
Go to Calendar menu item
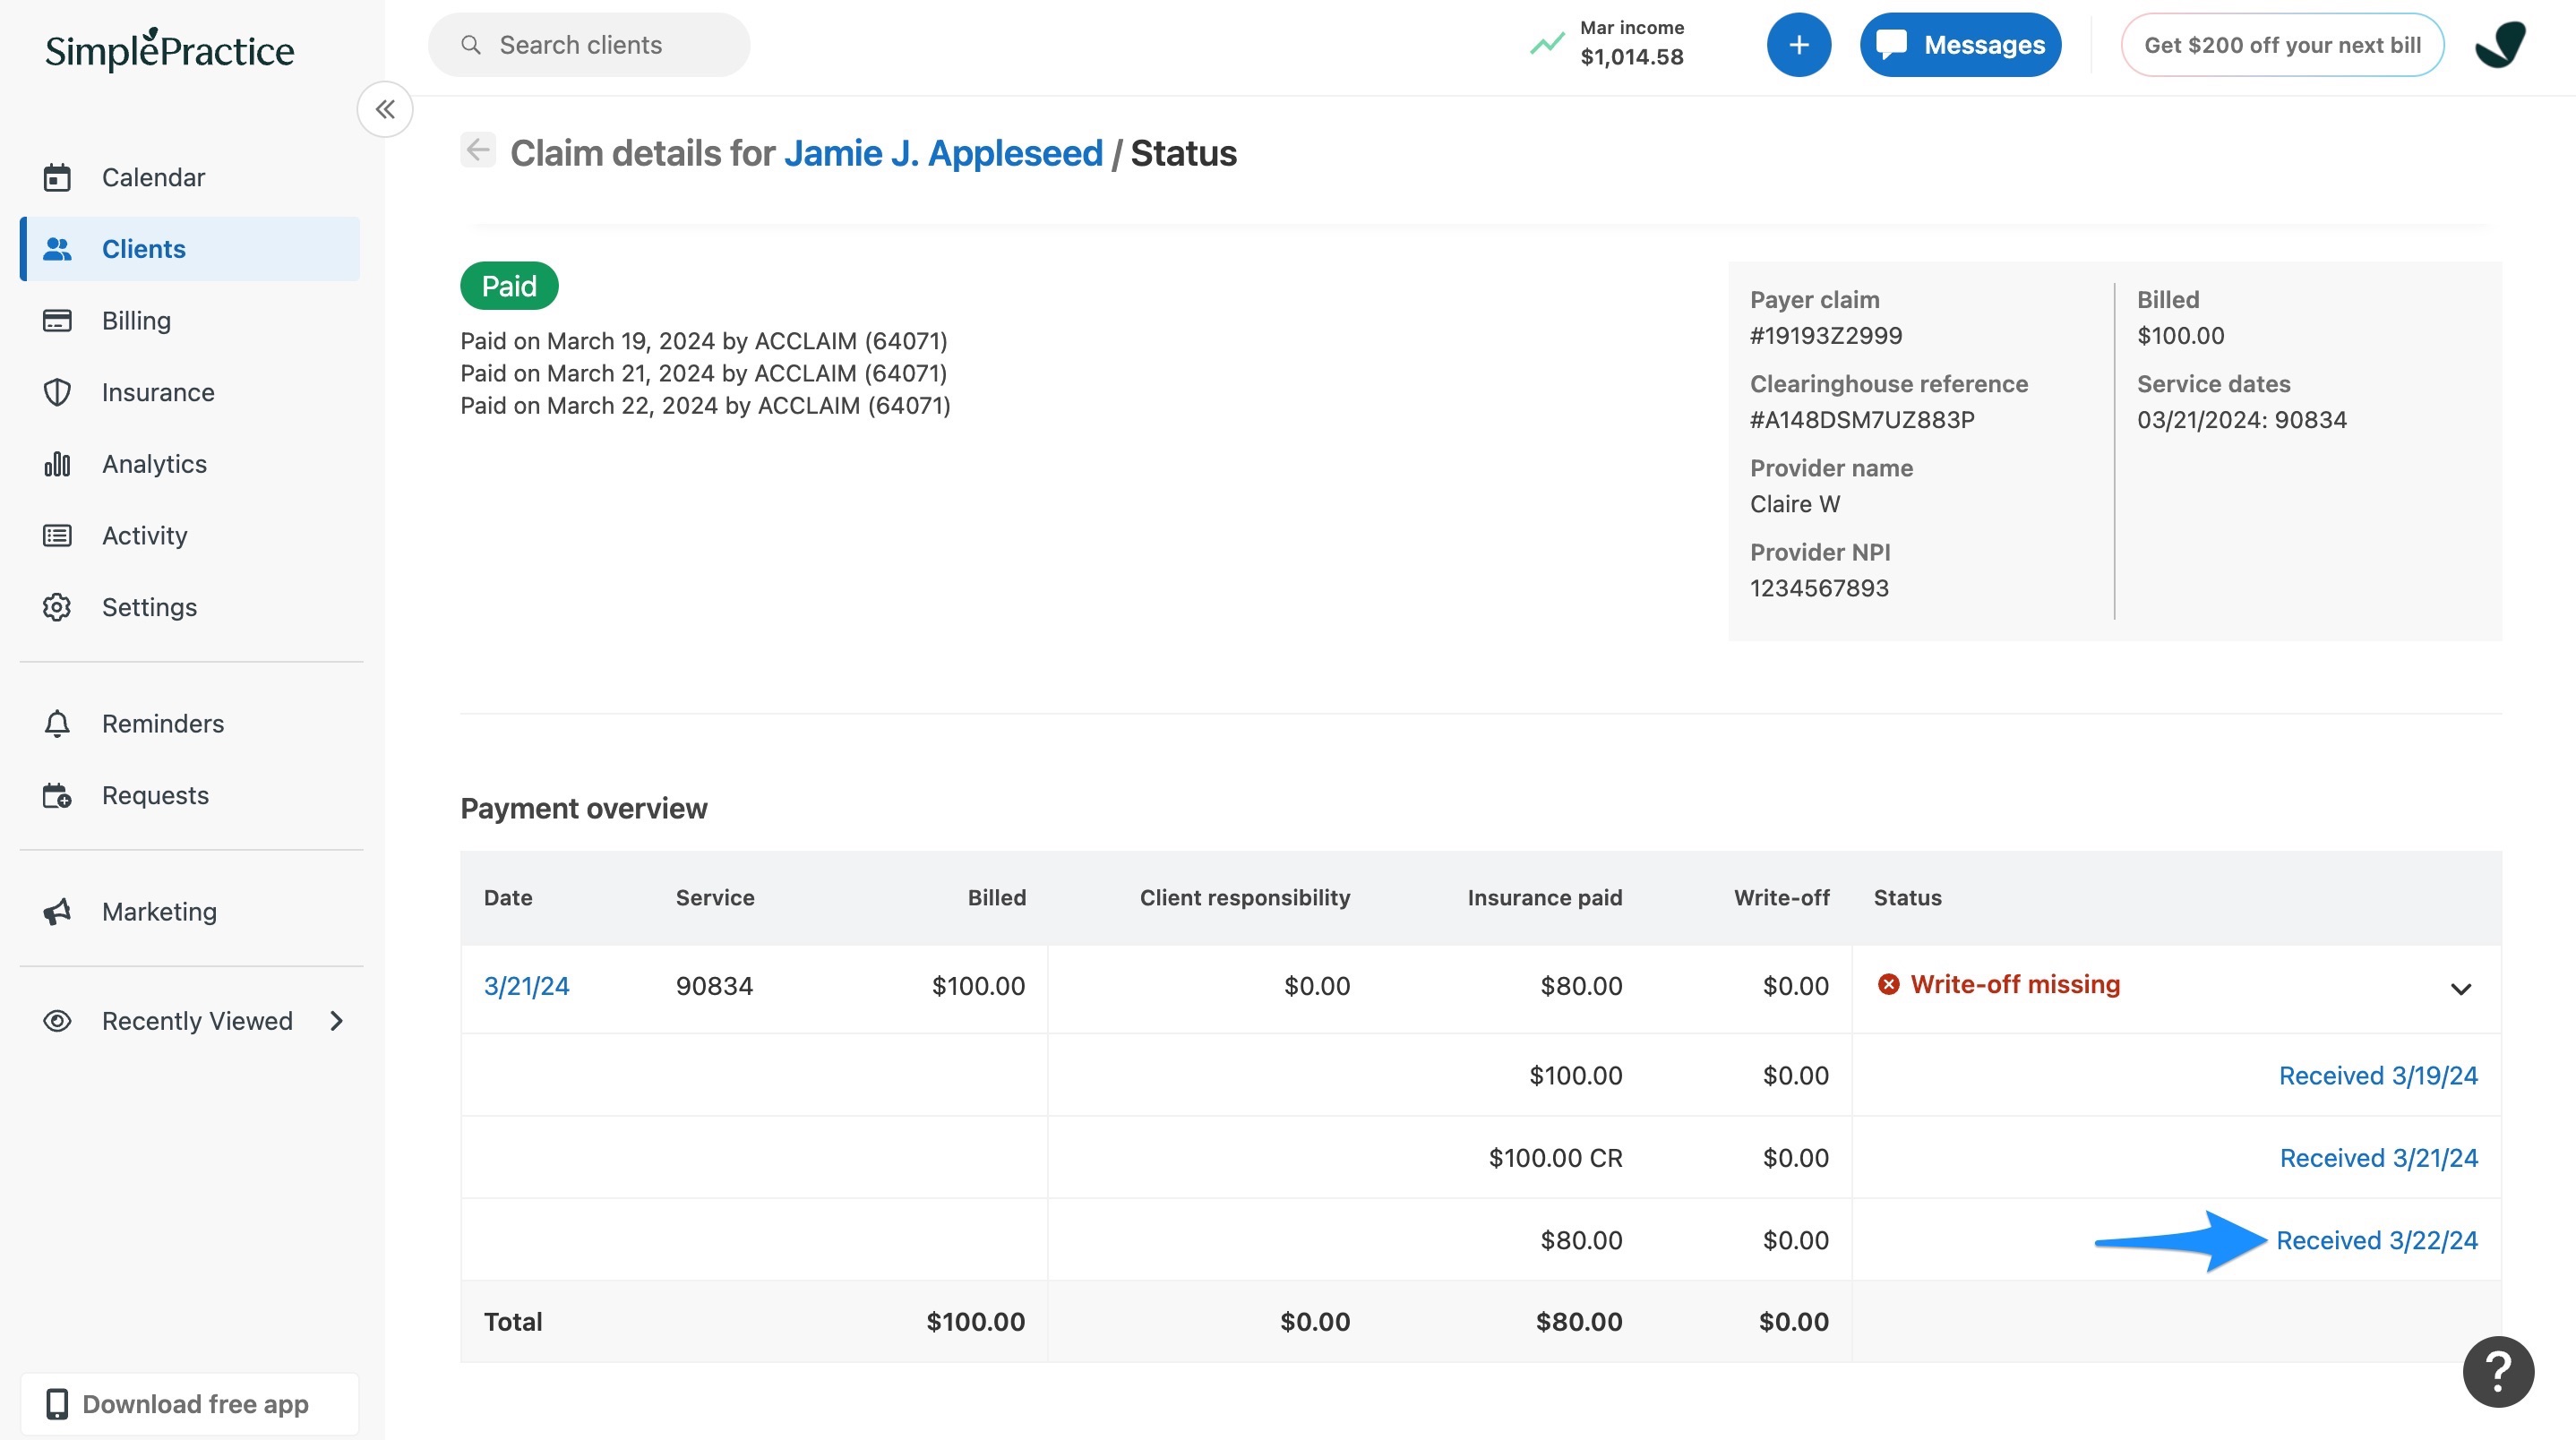190,177
